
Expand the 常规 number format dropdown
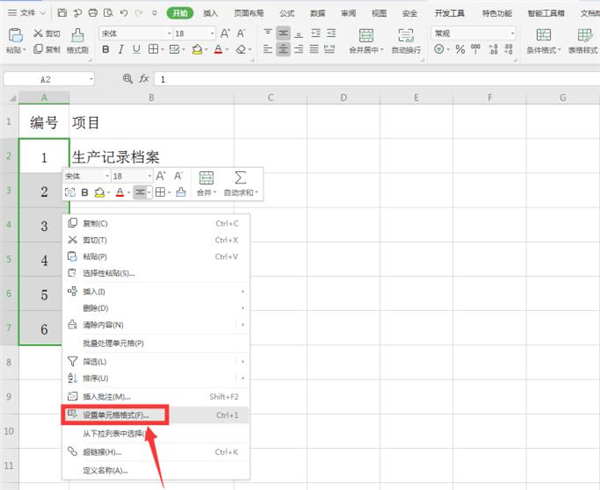pos(497,33)
